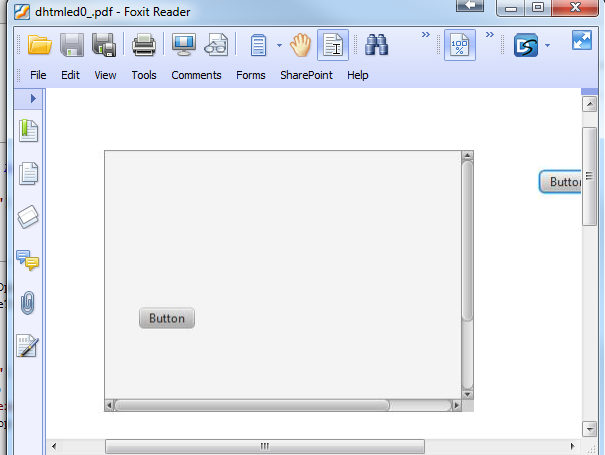Open search with the binoculars icon
Image resolution: width=605 pixels, height=455 pixels.
376,45
